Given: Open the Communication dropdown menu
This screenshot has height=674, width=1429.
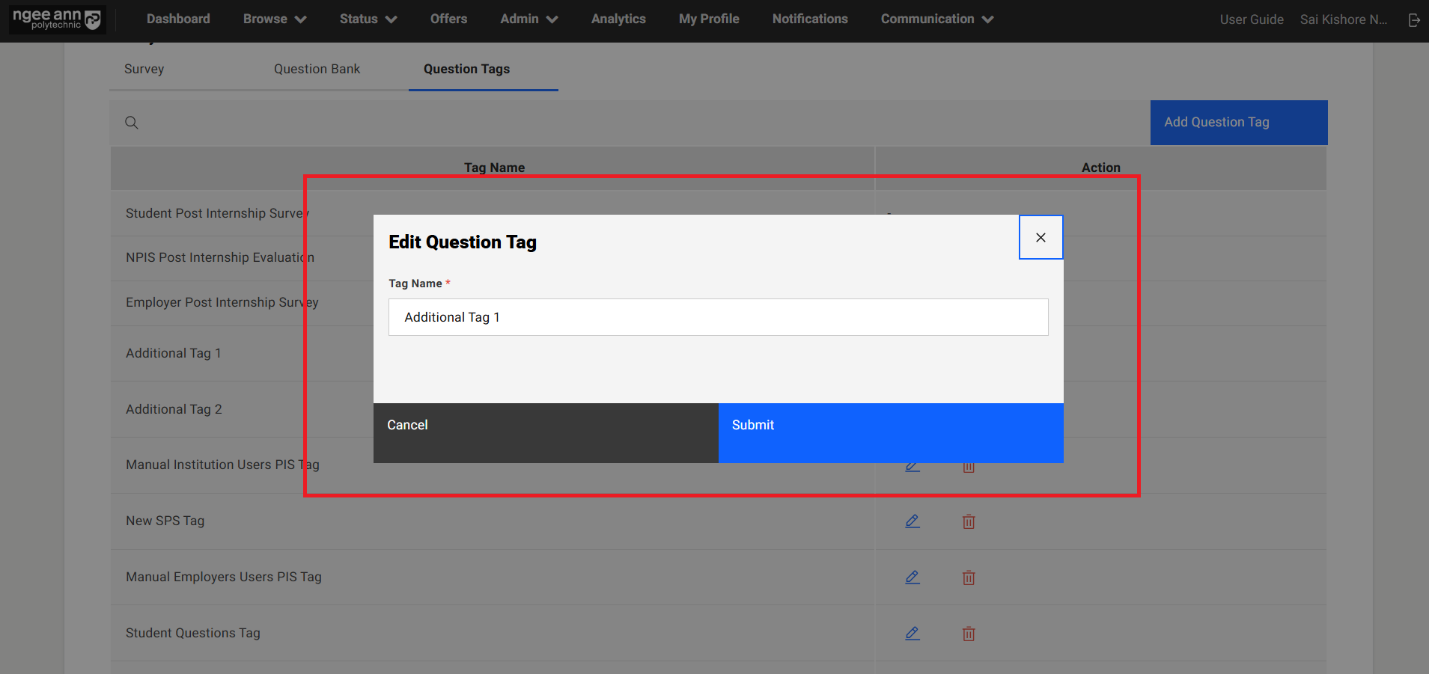Looking at the screenshot, I should (x=936, y=19).
